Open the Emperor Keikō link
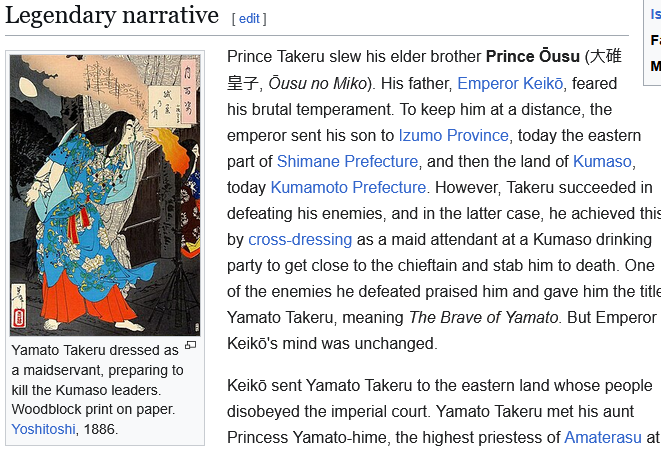Image resolution: width=661 pixels, height=453 pixels. 510,83
